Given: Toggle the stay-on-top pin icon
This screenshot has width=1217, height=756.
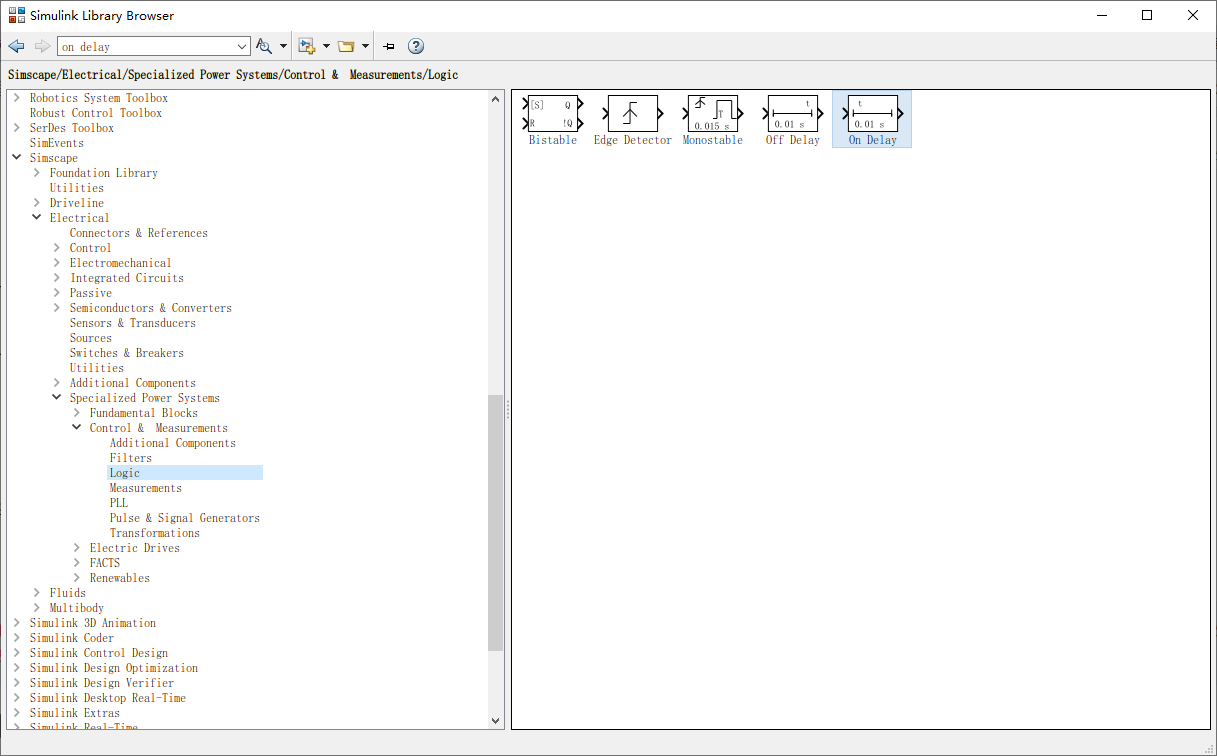Looking at the screenshot, I should pyautogui.click(x=389, y=46).
